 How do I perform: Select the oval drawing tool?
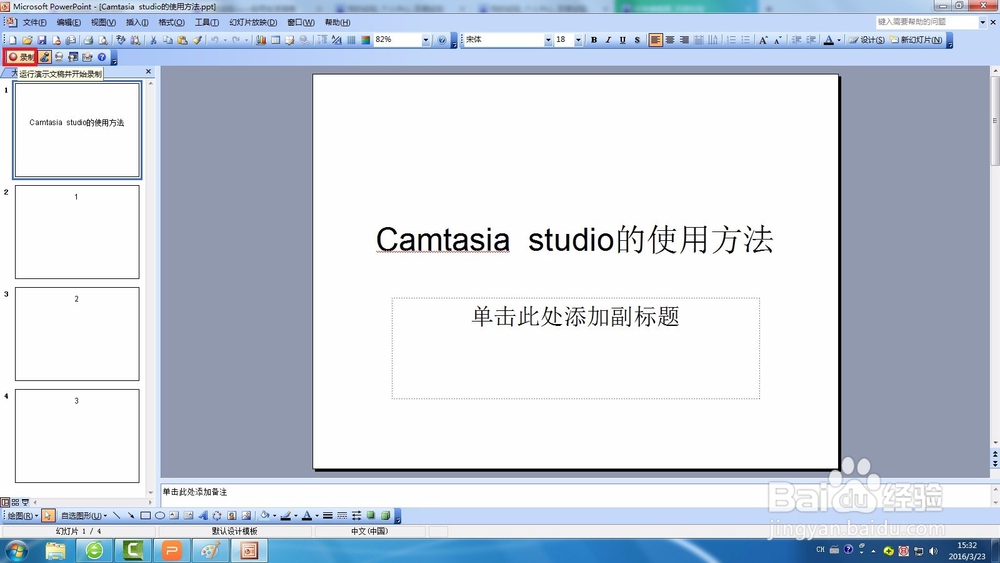point(160,516)
